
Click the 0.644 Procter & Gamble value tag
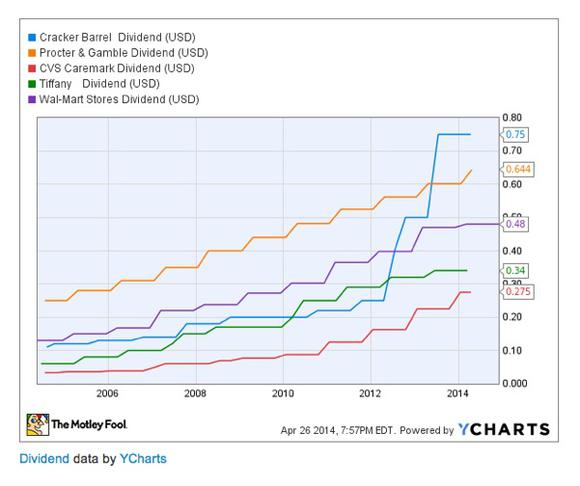[517, 169]
